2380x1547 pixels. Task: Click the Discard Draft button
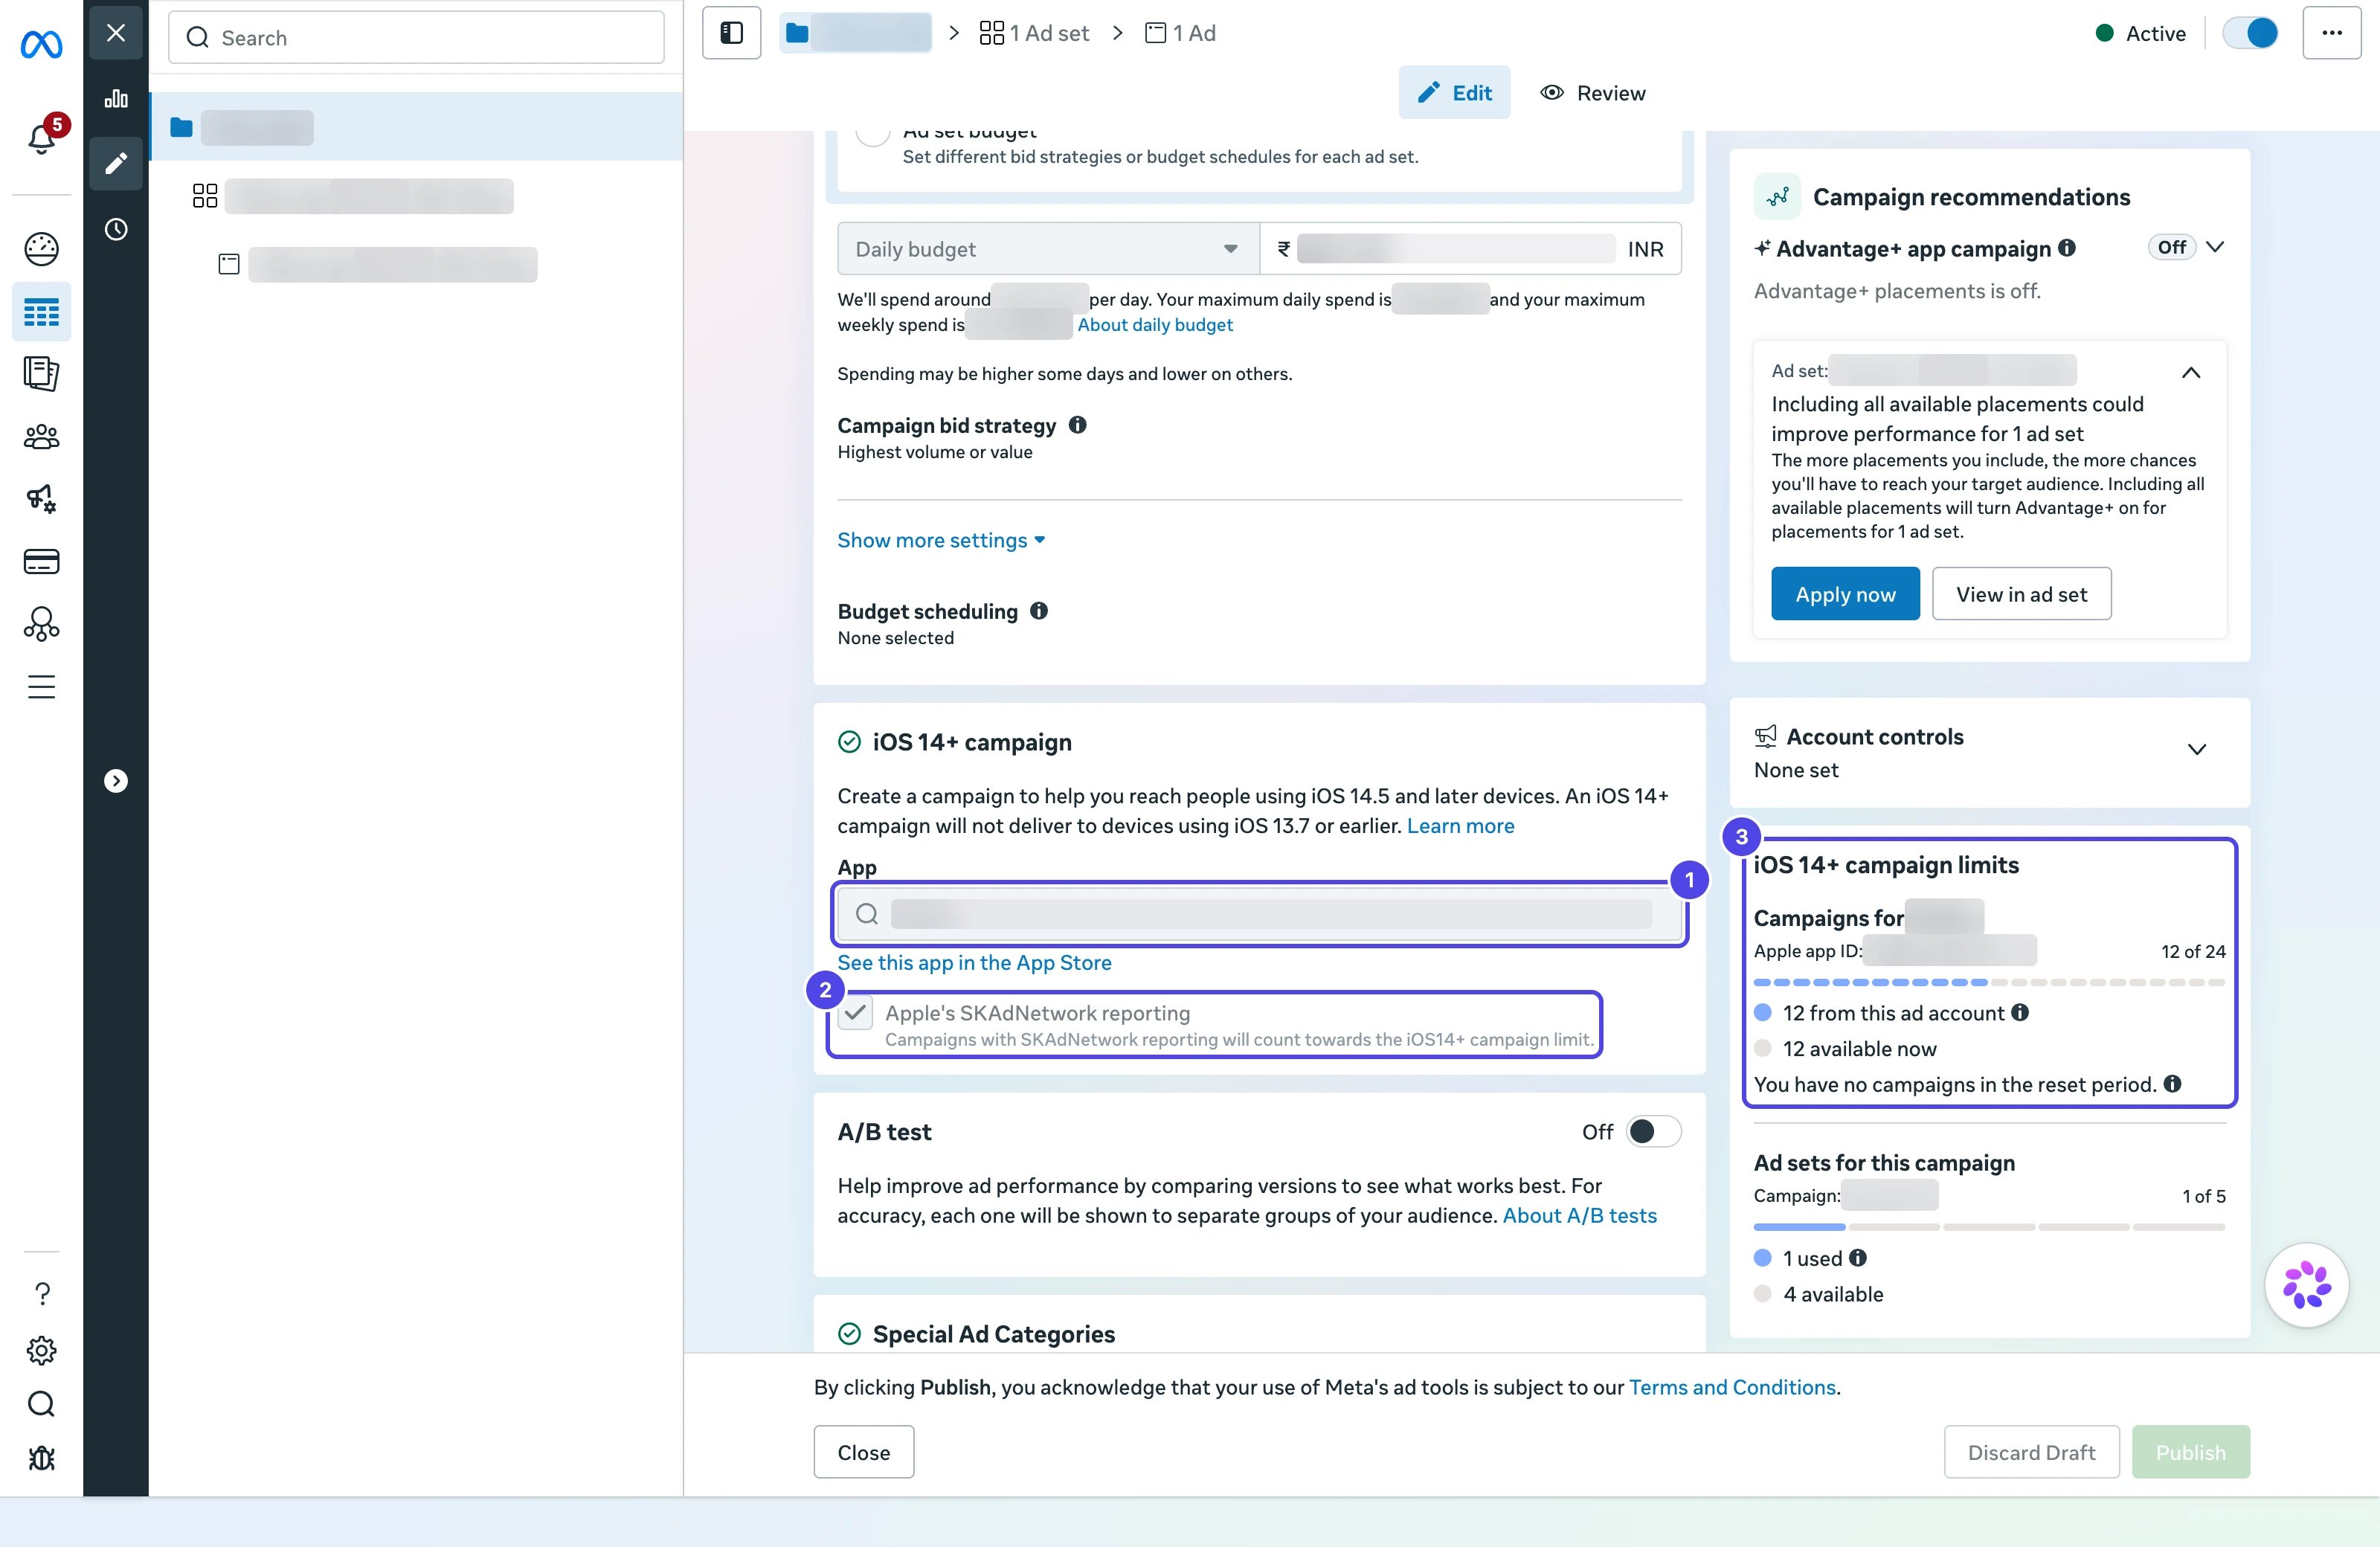pyautogui.click(x=2031, y=1452)
